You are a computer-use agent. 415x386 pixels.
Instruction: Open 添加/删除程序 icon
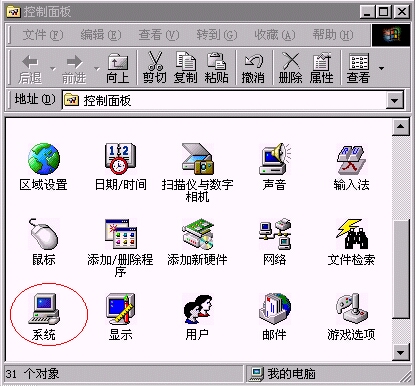pos(120,234)
